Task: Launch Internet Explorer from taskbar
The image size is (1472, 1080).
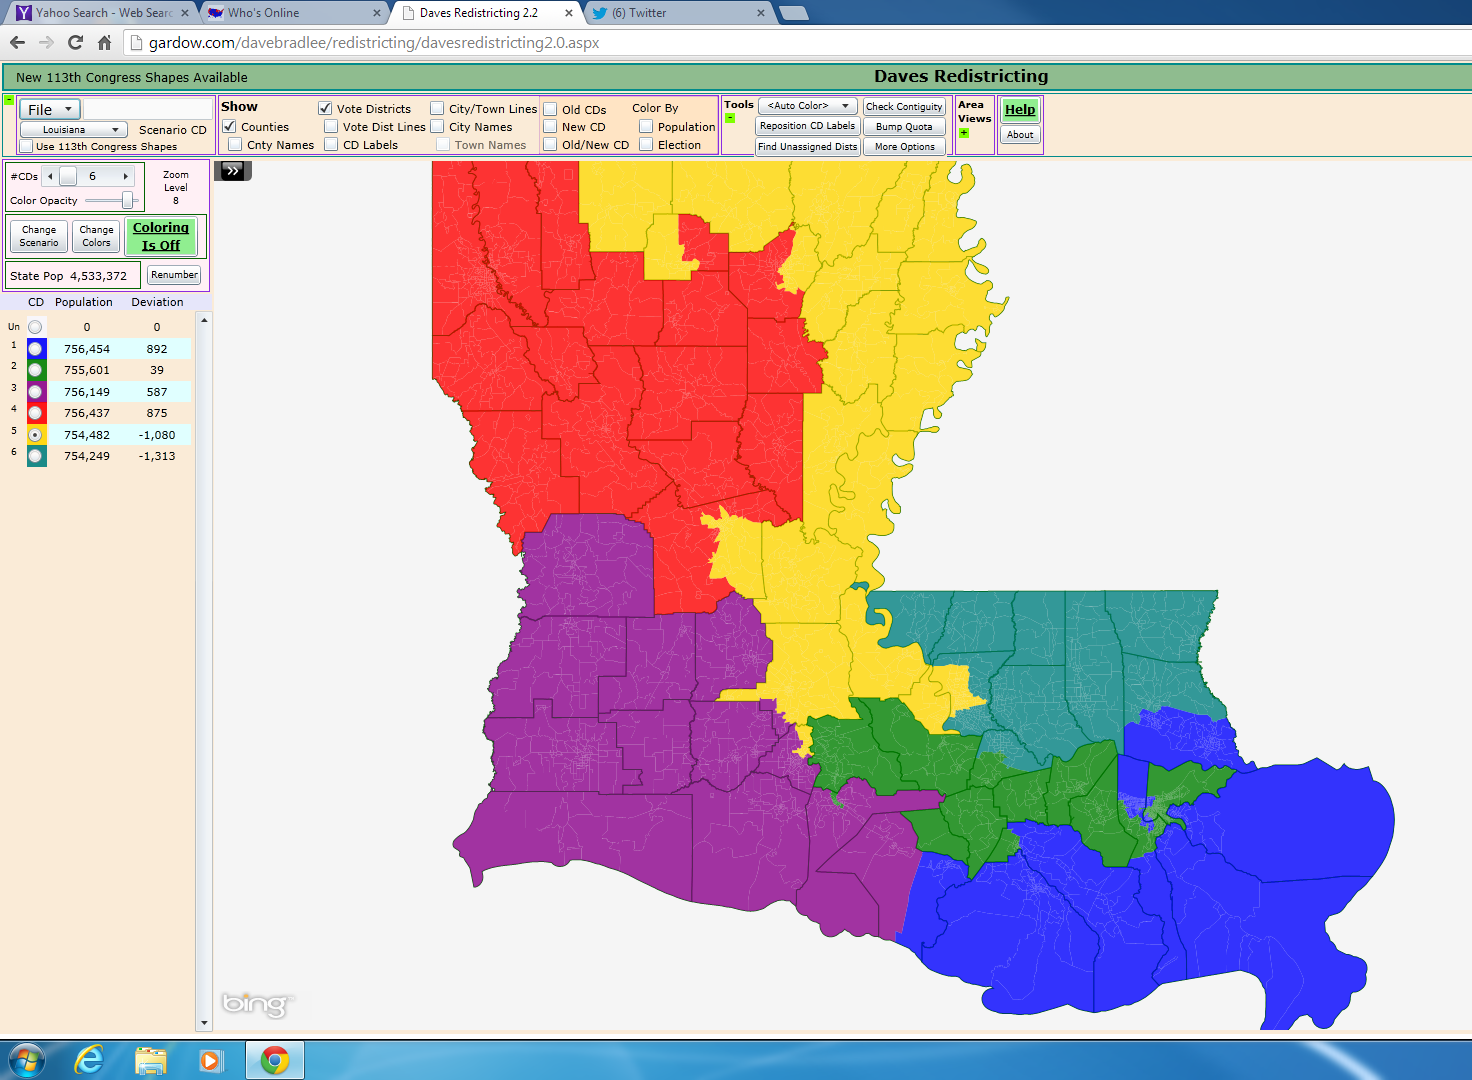Action: pos(89,1060)
